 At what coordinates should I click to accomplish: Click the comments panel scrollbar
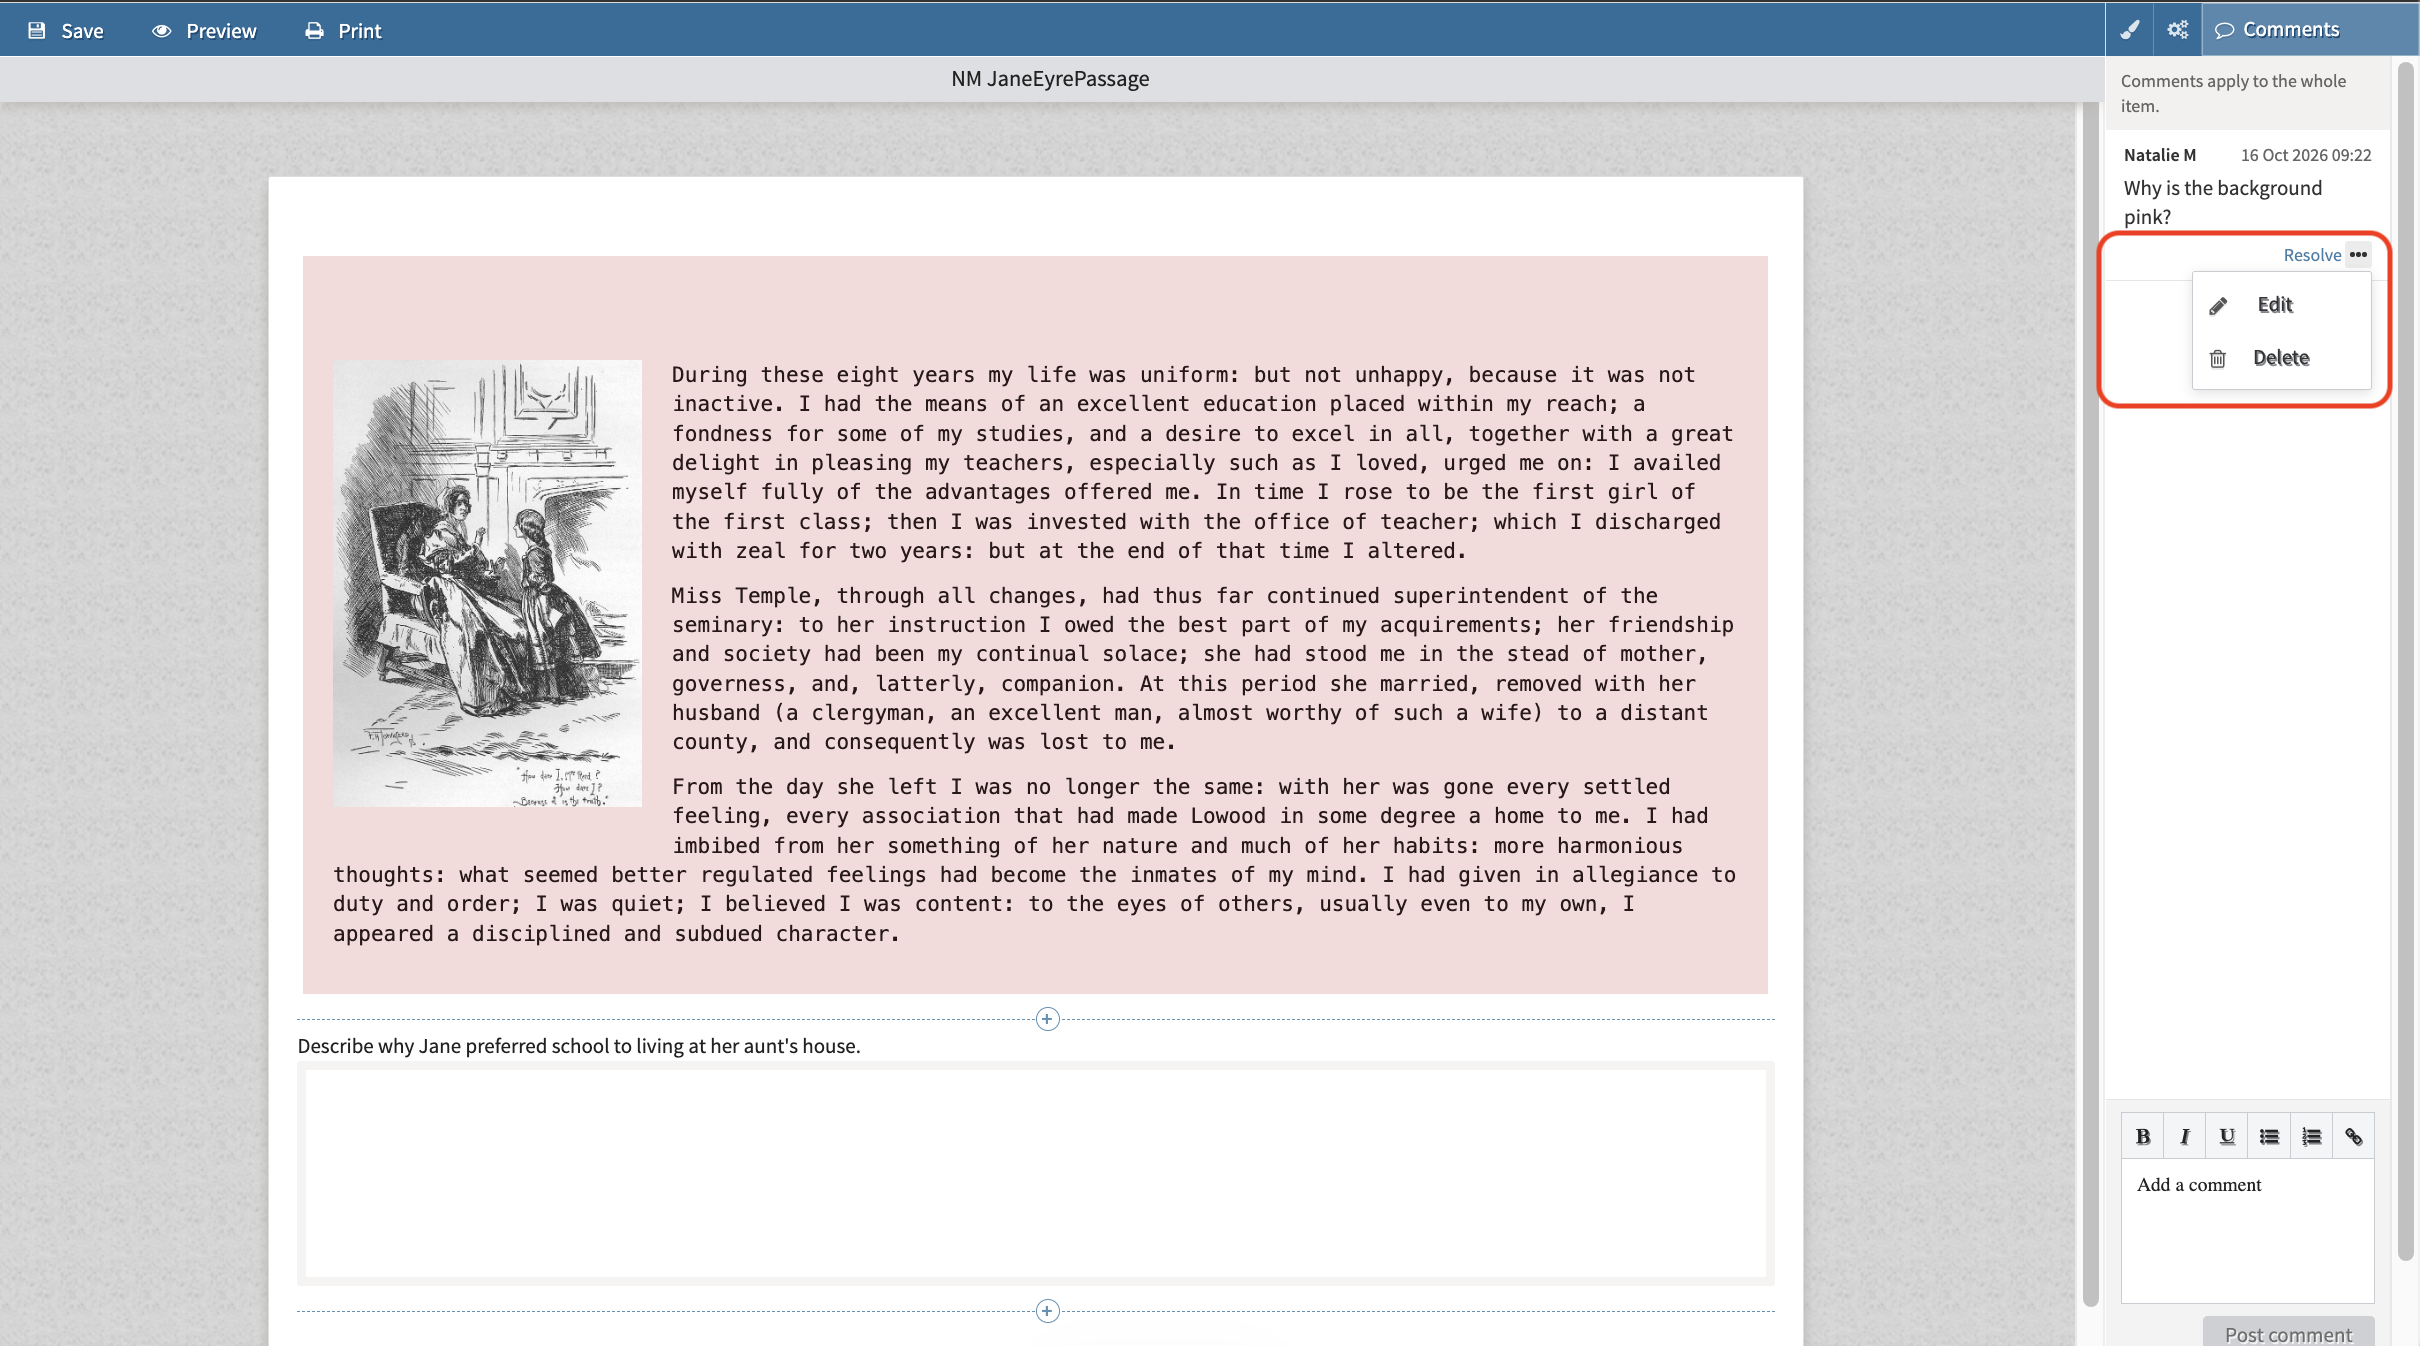[2406, 660]
